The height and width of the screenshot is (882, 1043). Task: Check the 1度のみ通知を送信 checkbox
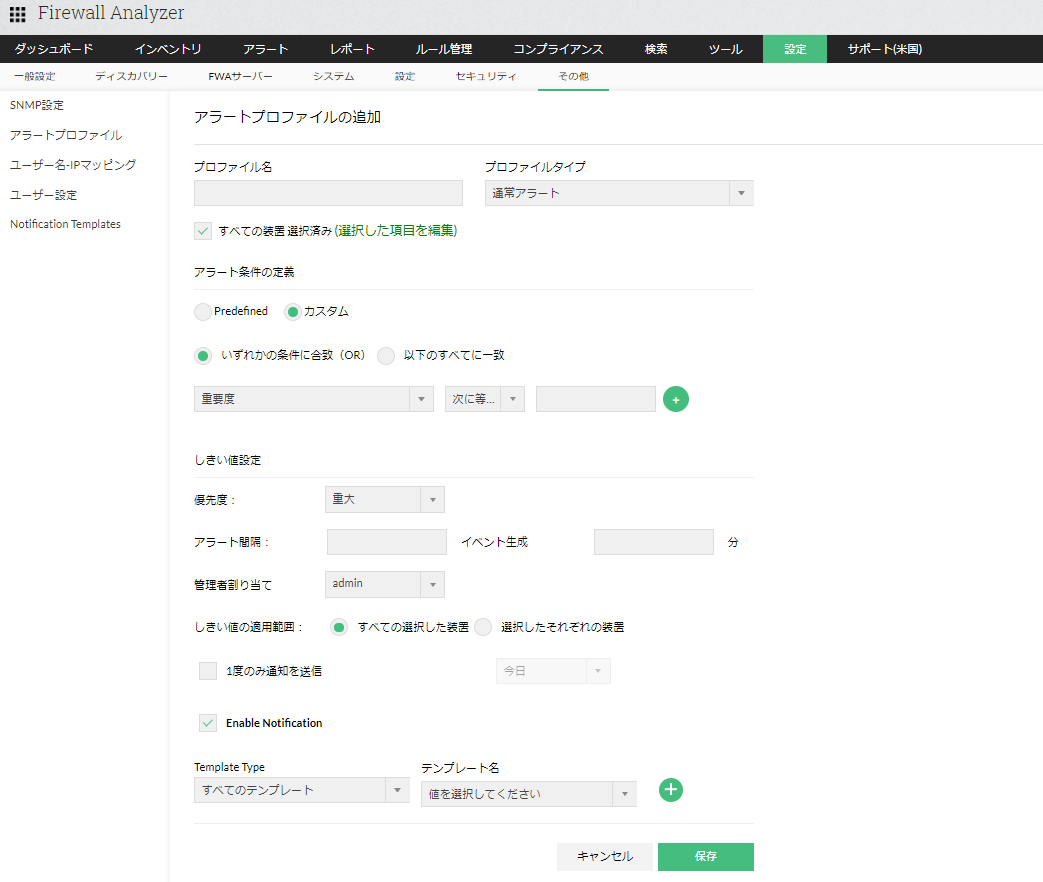(x=208, y=671)
